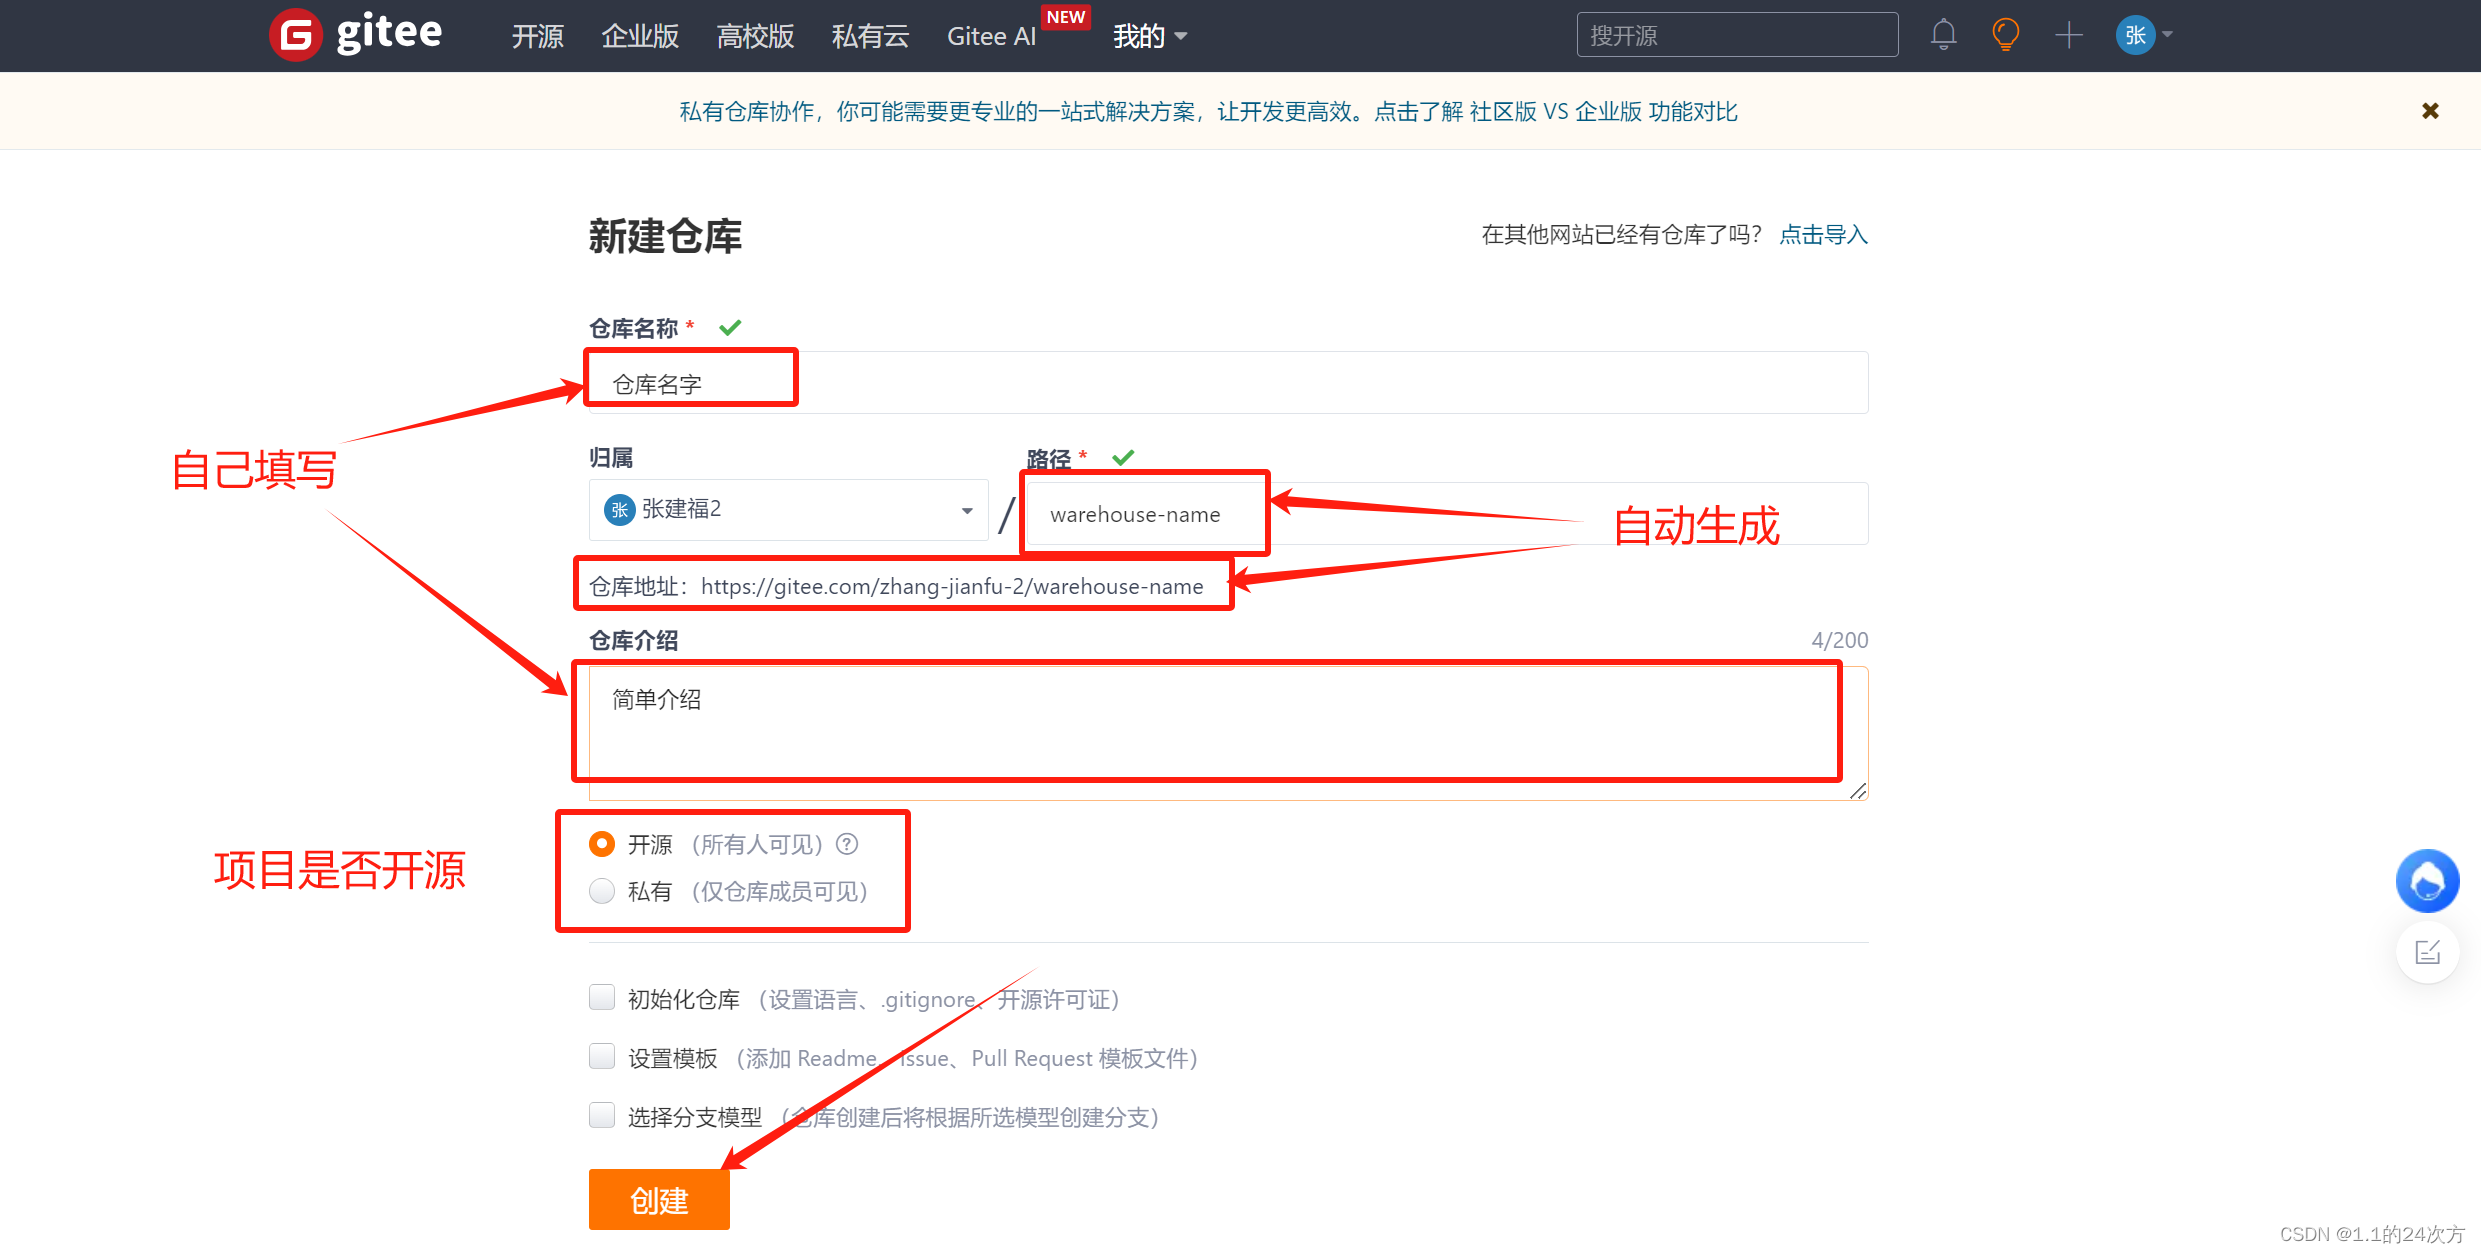Screen dimensions: 2481x1253
Task: Check the 设置模板 checkbox
Action: [x=602, y=1056]
